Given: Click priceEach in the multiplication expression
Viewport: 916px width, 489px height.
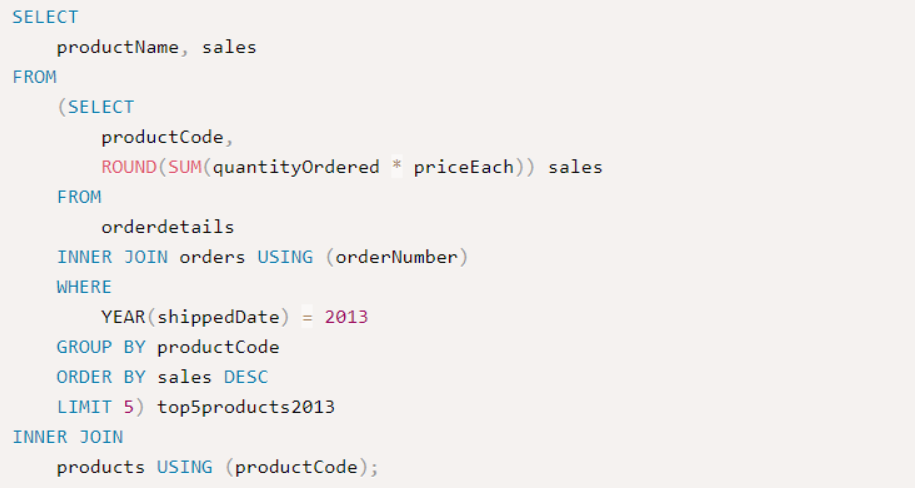Looking at the screenshot, I should tap(464, 167).
